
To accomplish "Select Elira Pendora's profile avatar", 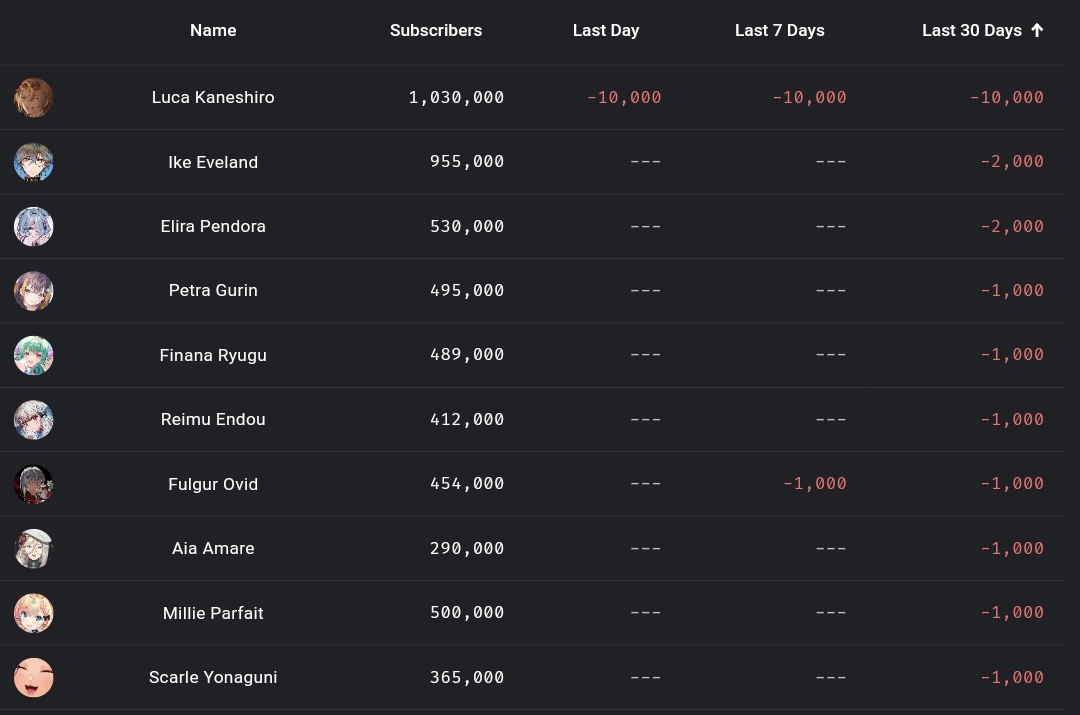I will pos(34,227).
